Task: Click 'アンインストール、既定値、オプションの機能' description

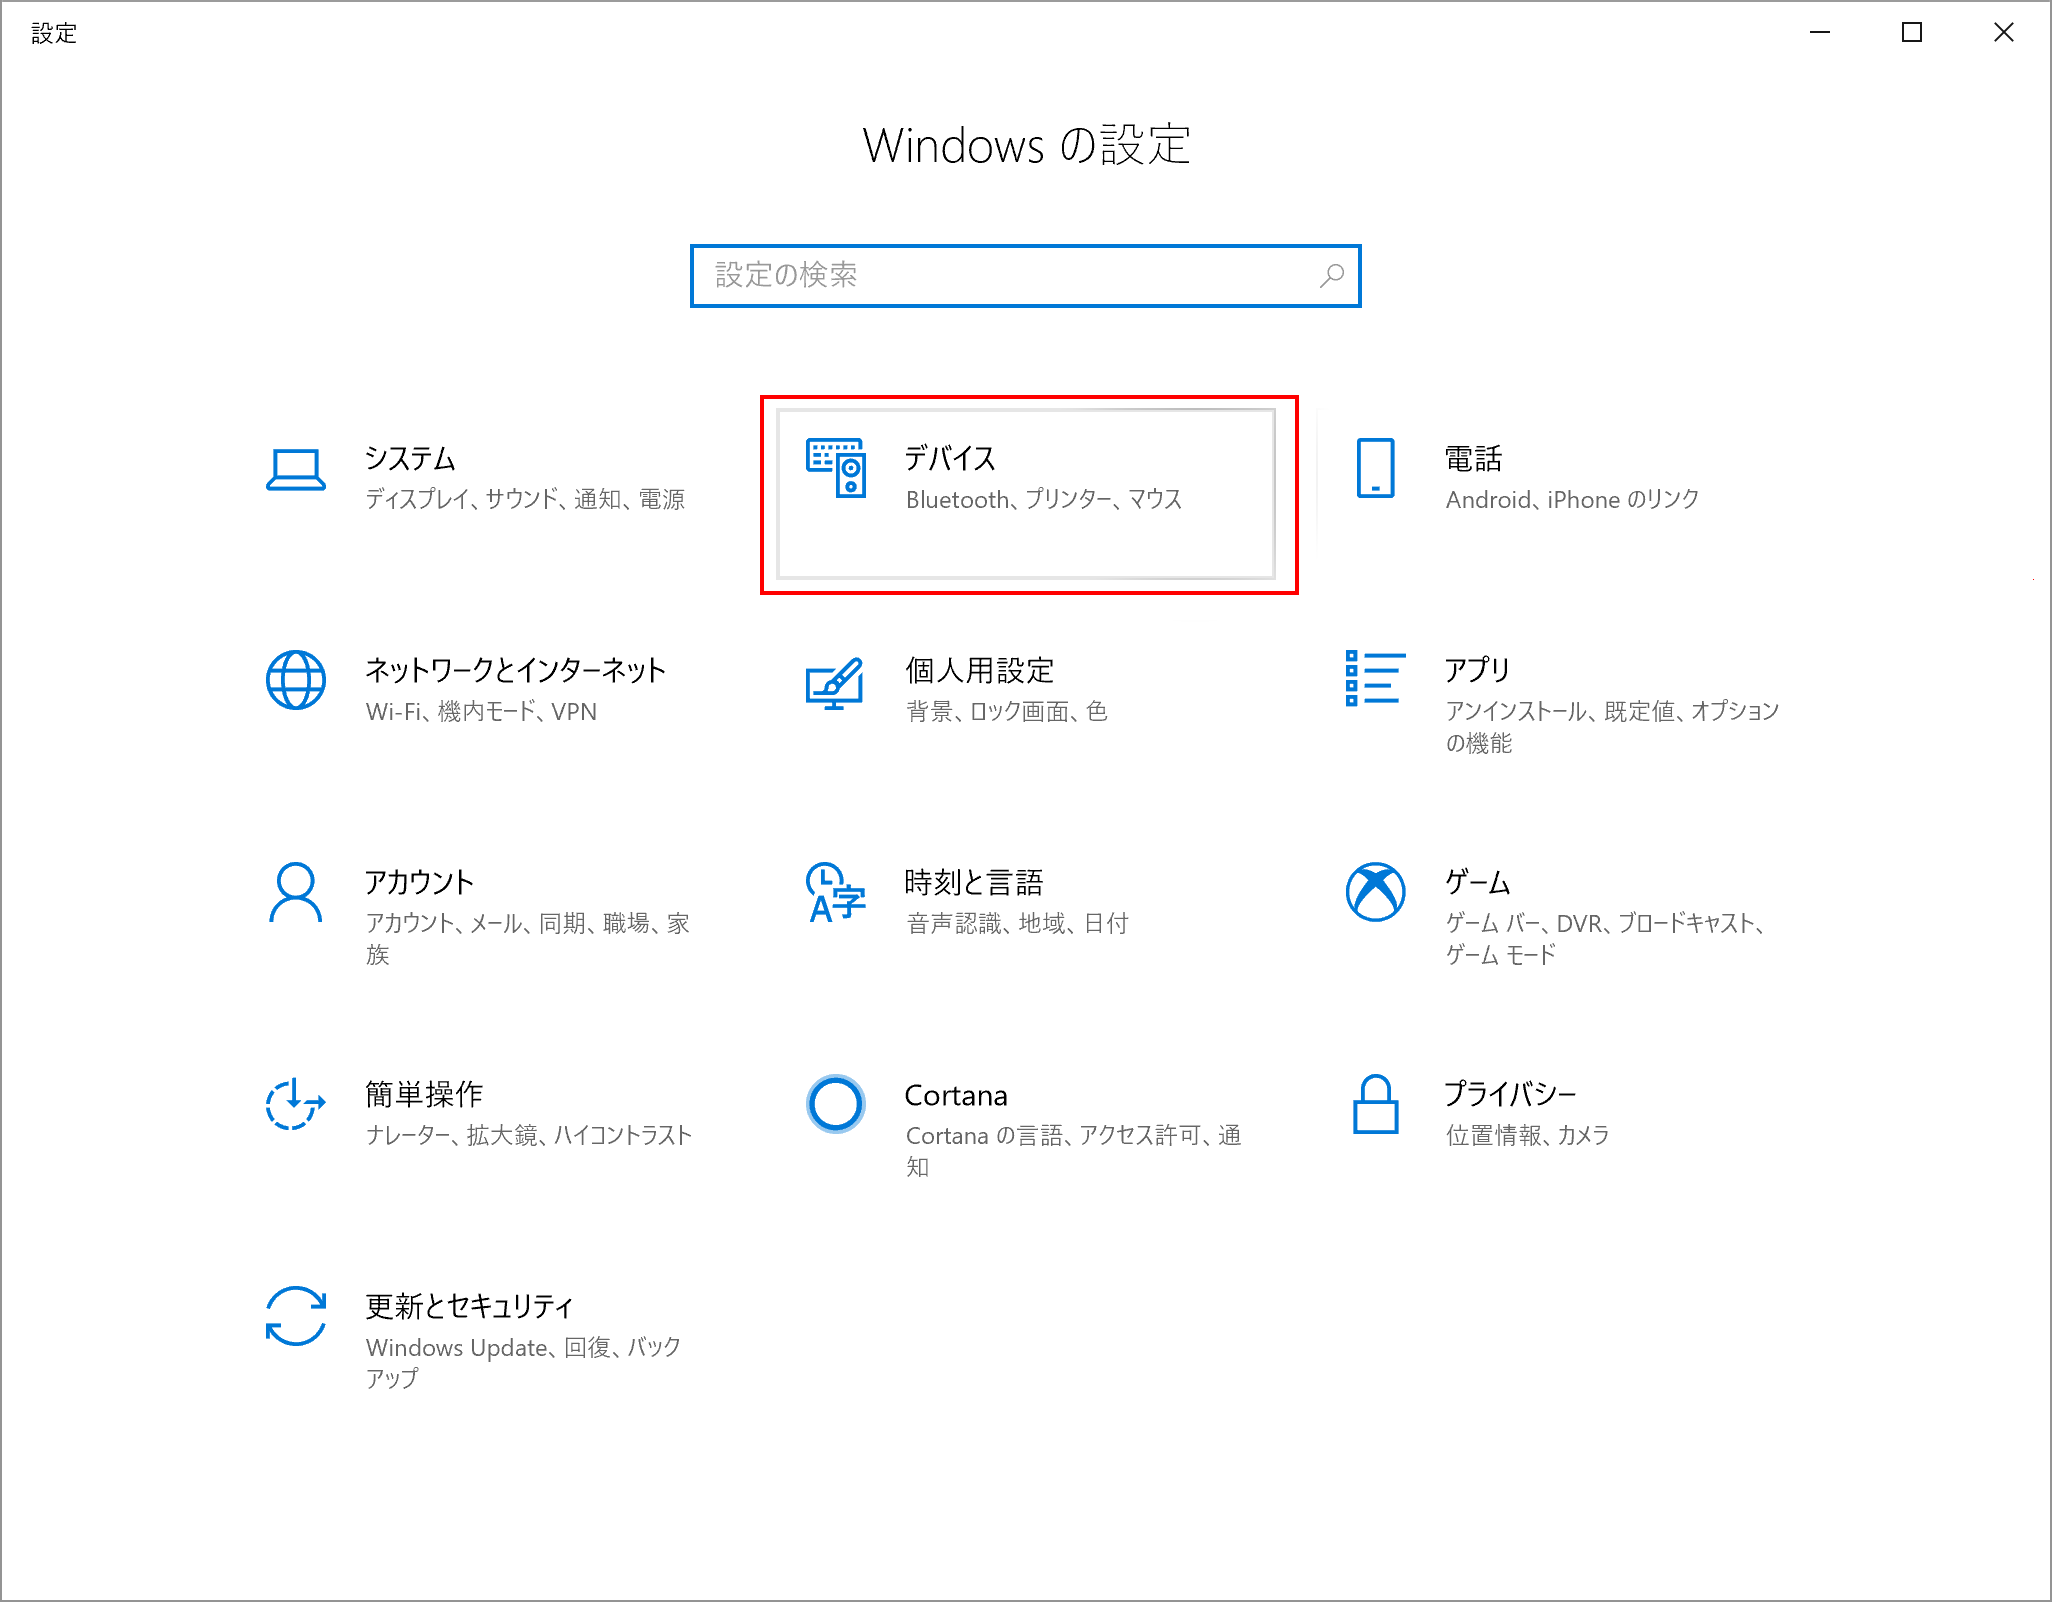Action: [1613, 727]
